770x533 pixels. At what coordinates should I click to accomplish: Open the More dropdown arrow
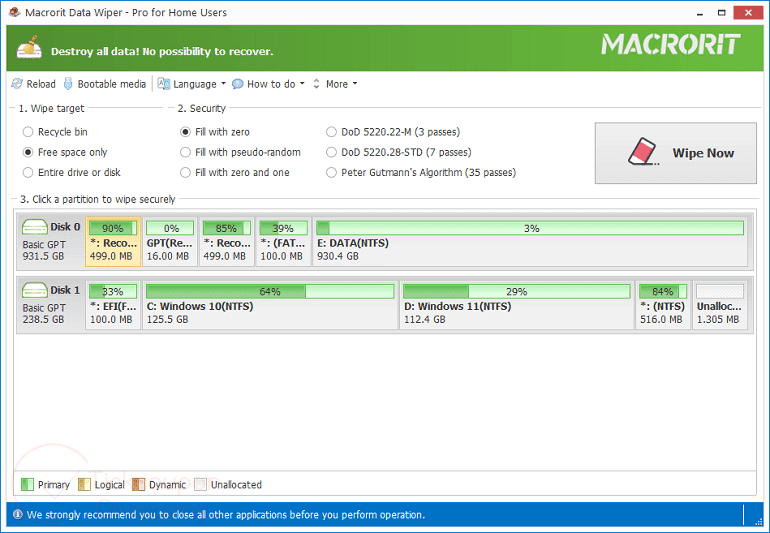coord(355,84)
